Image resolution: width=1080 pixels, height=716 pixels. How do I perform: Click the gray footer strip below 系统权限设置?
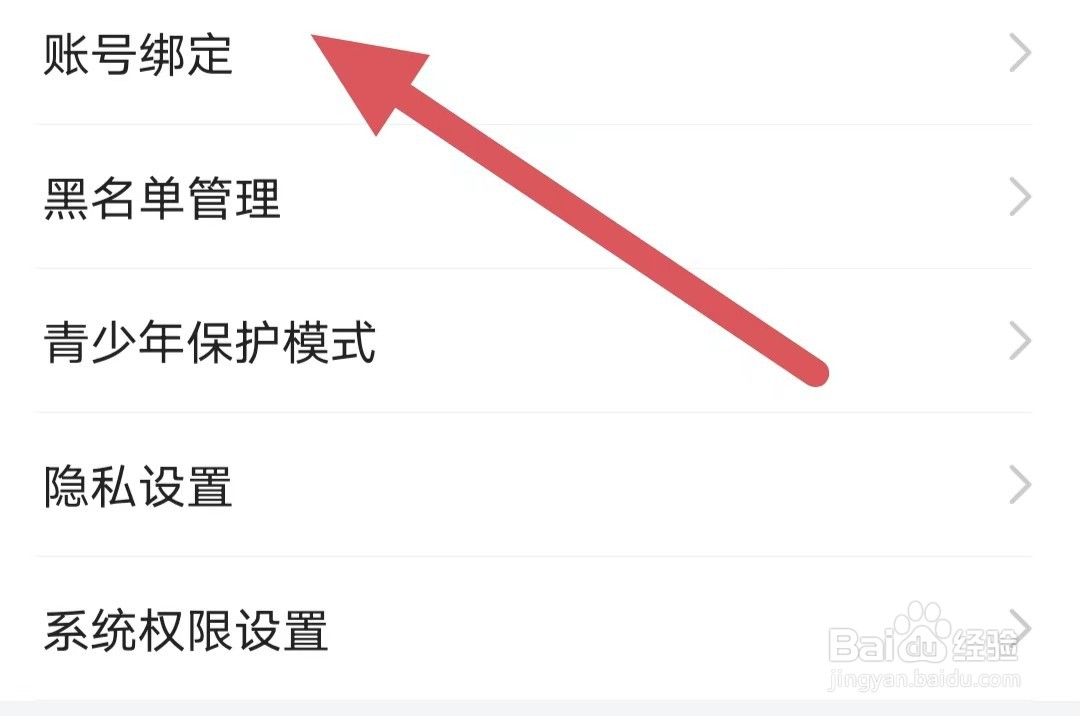click(540, 708)
